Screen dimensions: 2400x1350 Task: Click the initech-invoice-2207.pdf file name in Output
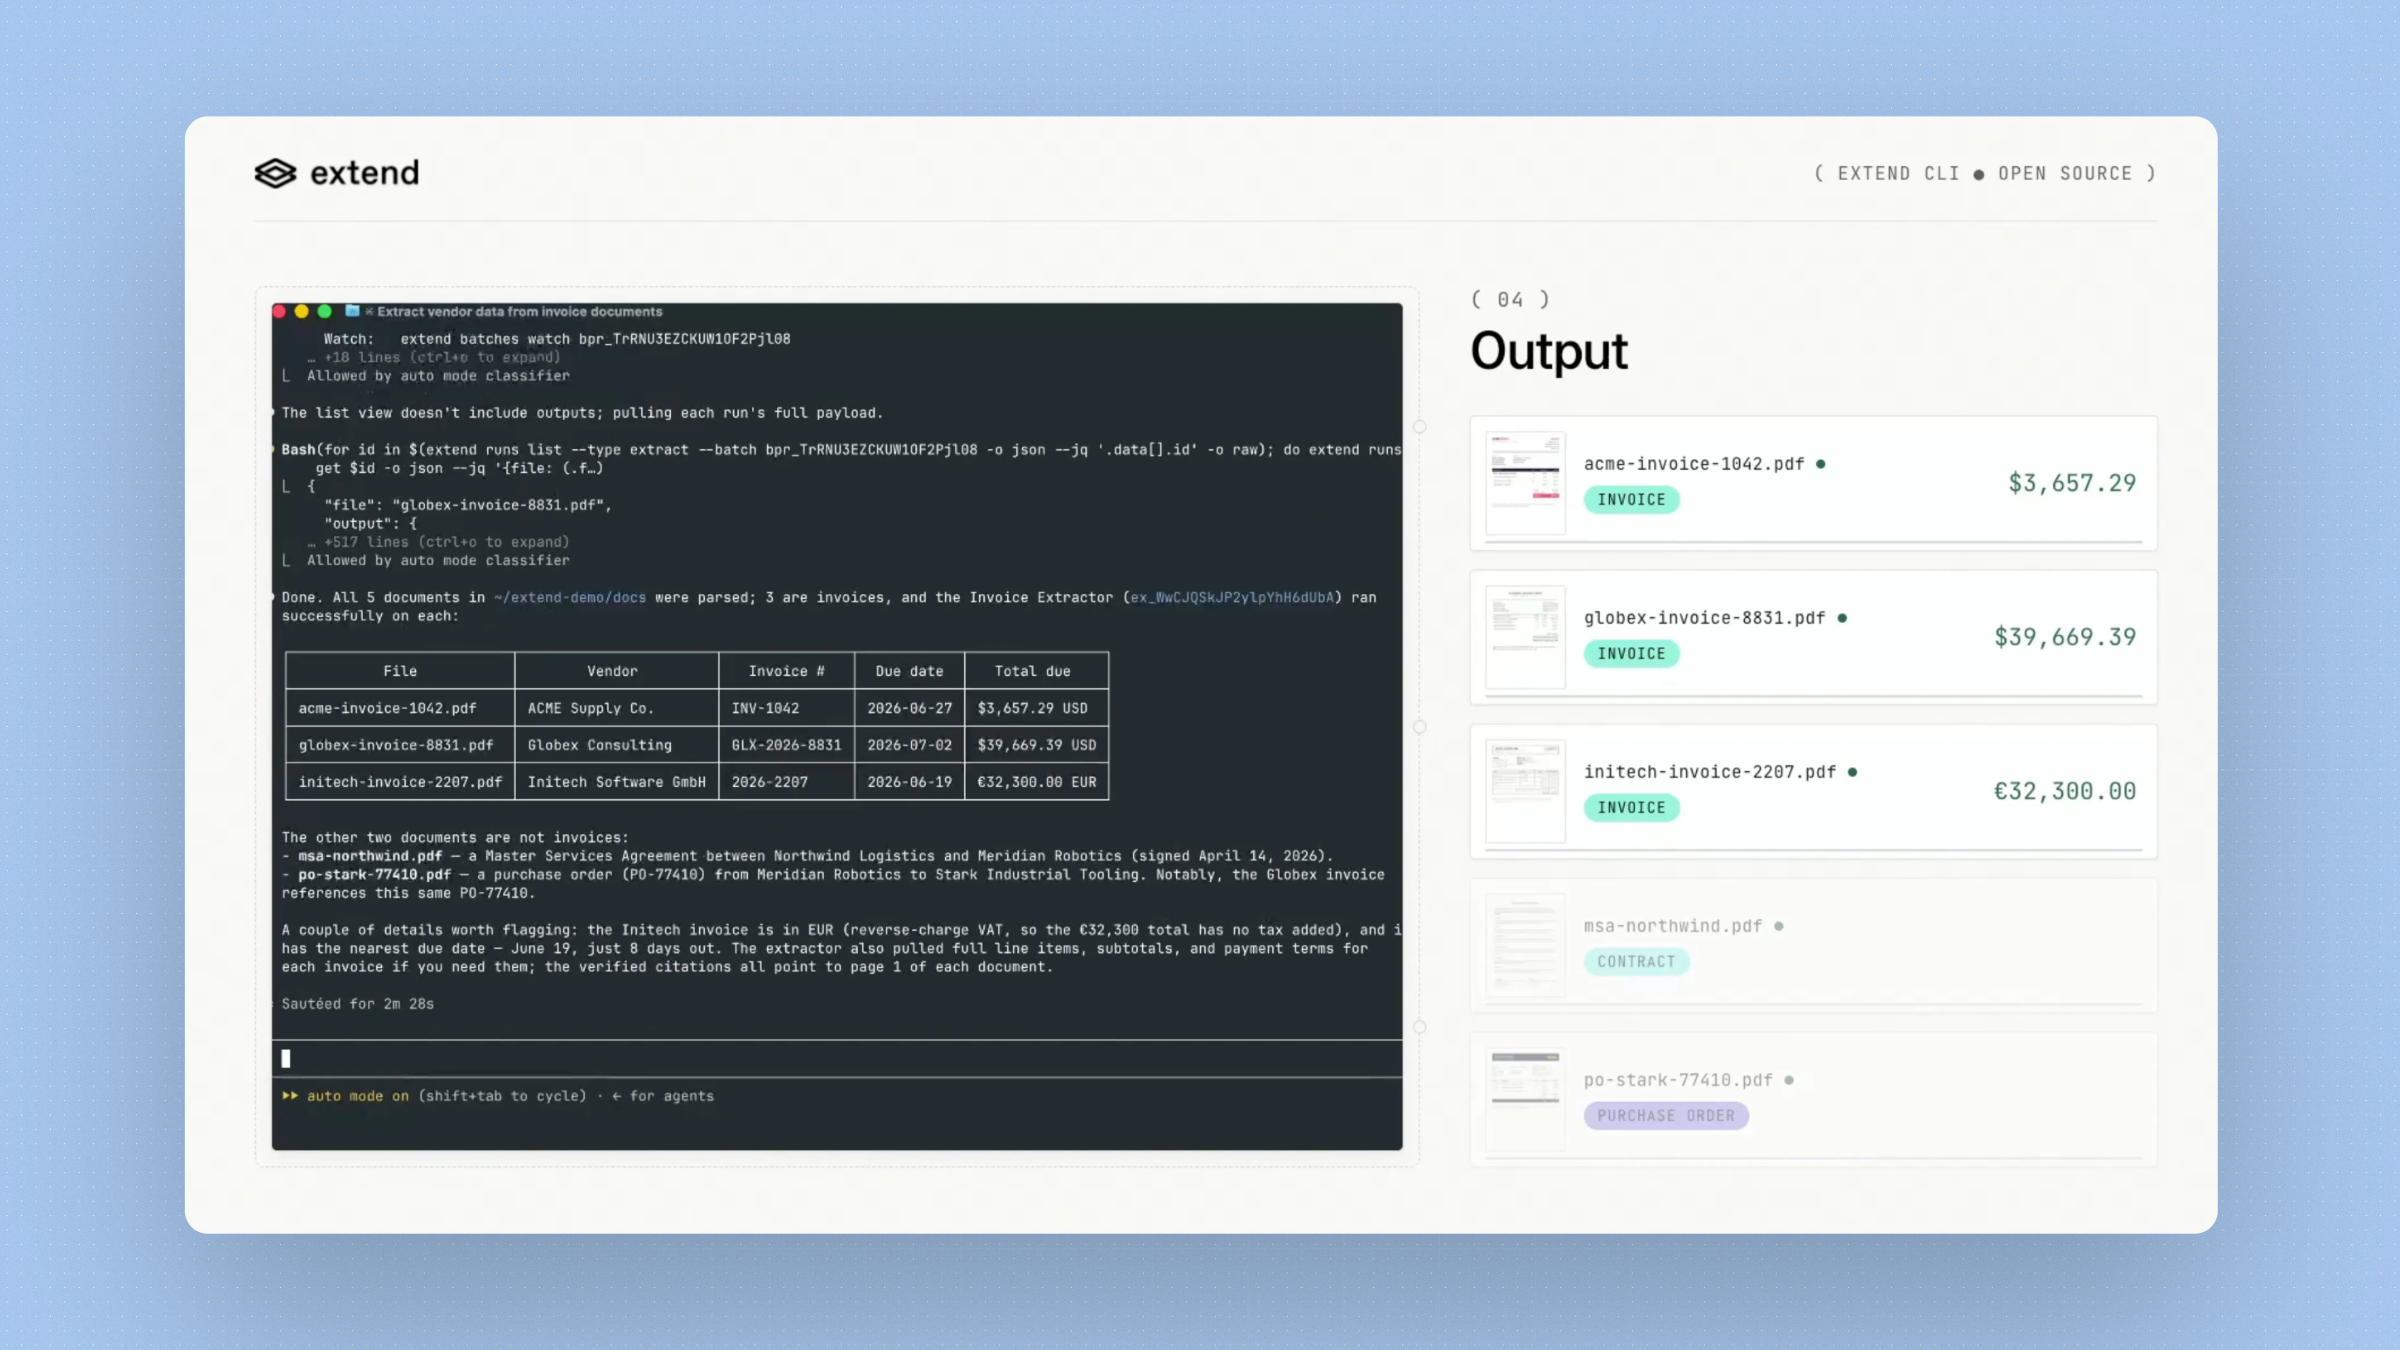(x=1710, y=772)
